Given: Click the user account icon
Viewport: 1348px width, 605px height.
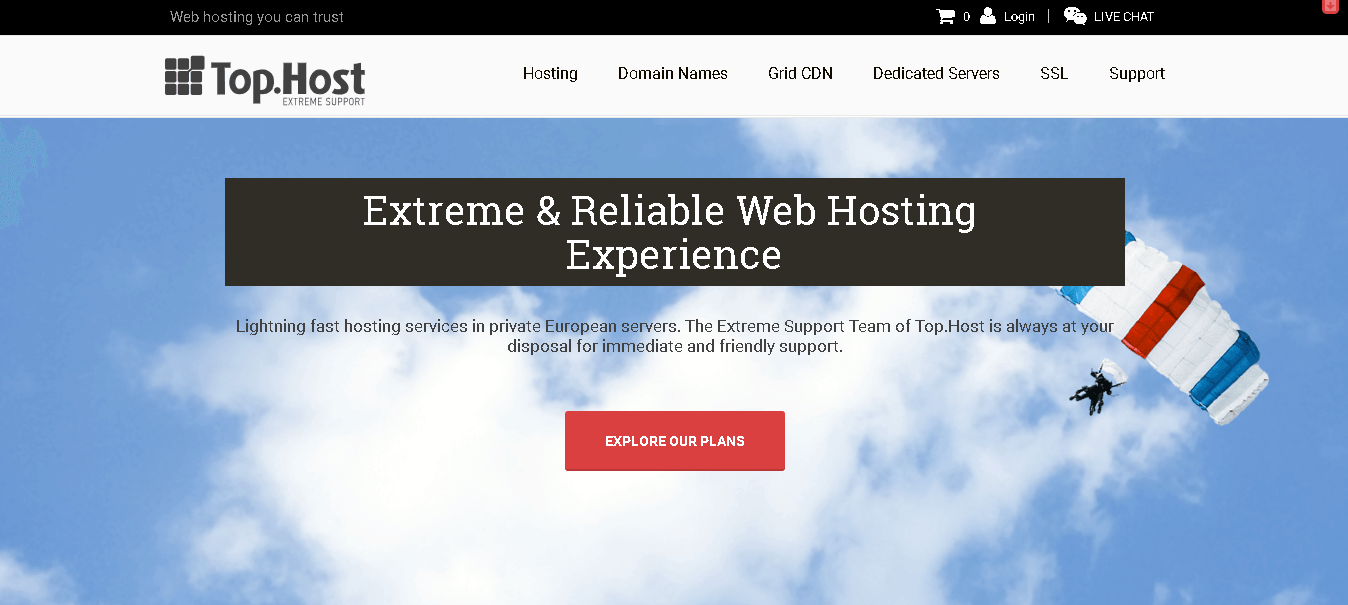Looking at the screenshot, I should pos(988,16).
